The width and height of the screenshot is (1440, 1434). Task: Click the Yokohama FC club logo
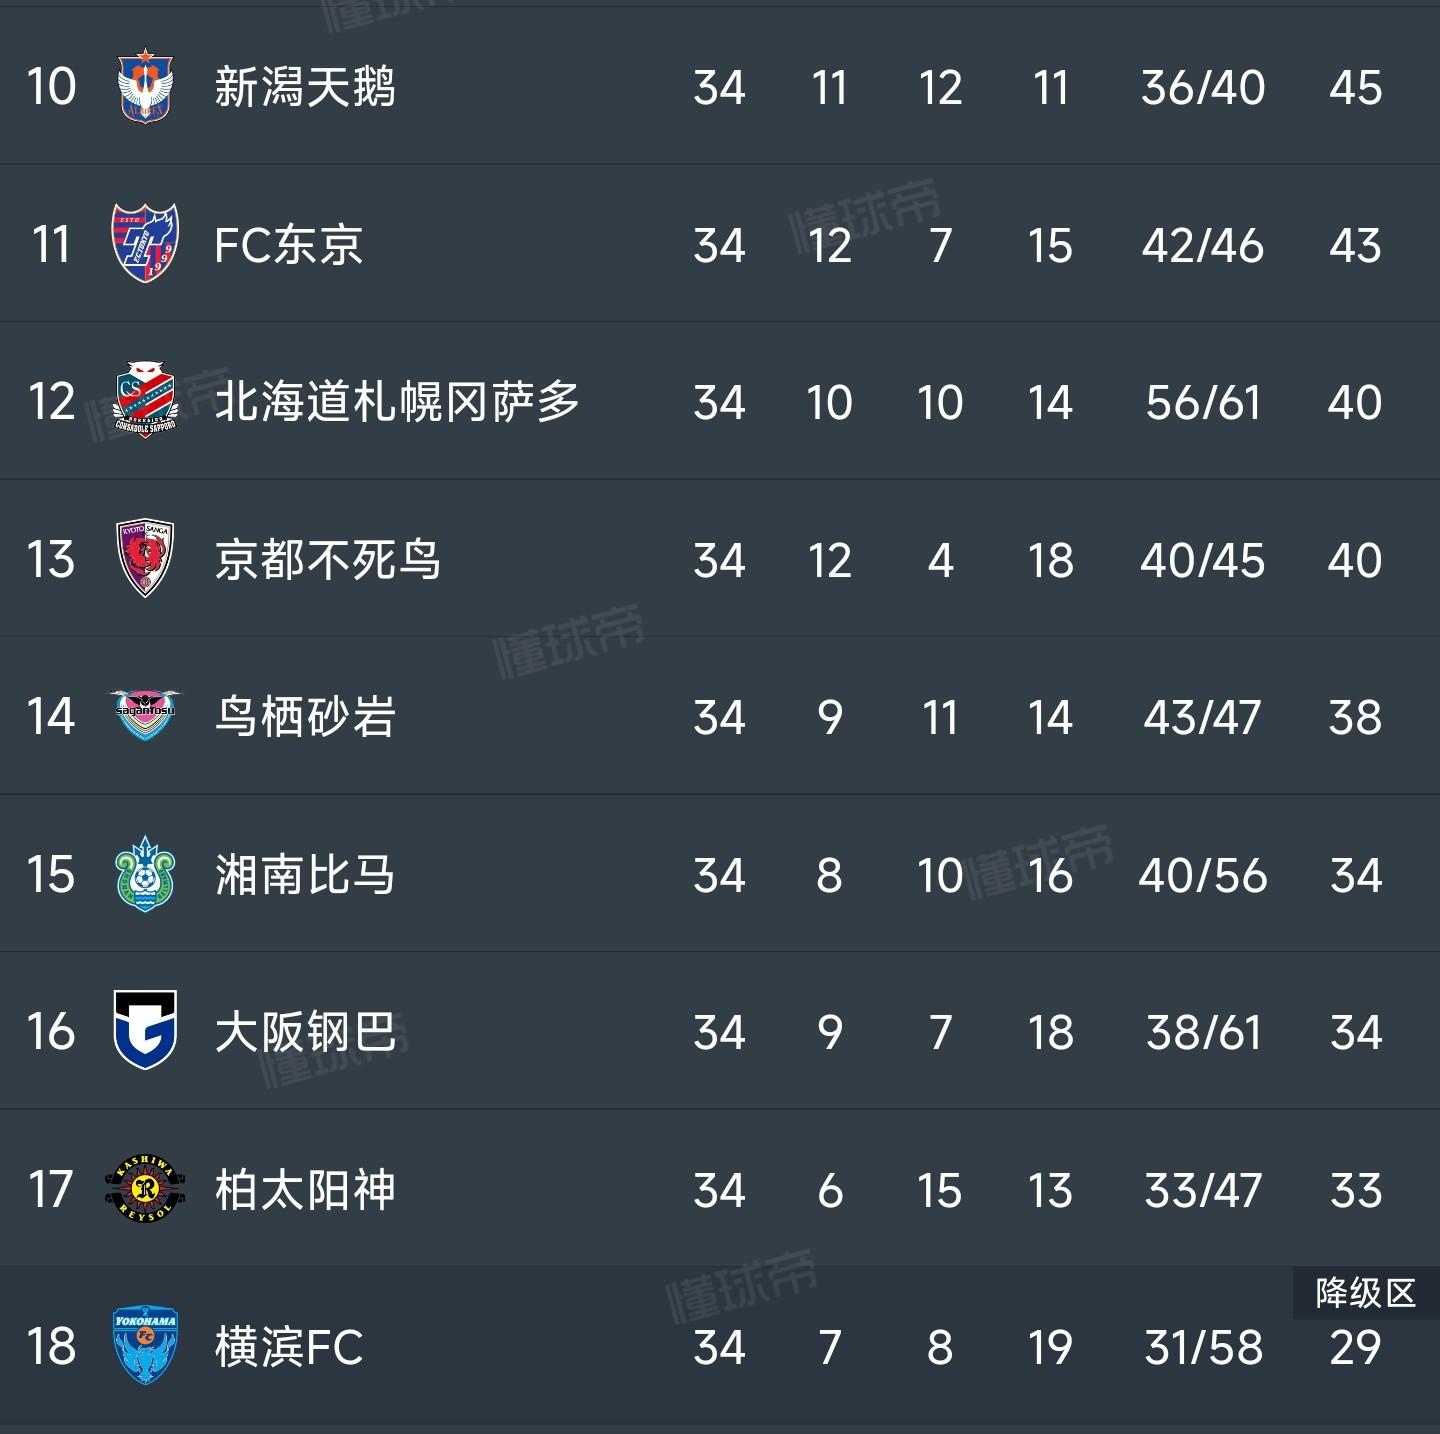(145, 1346)
